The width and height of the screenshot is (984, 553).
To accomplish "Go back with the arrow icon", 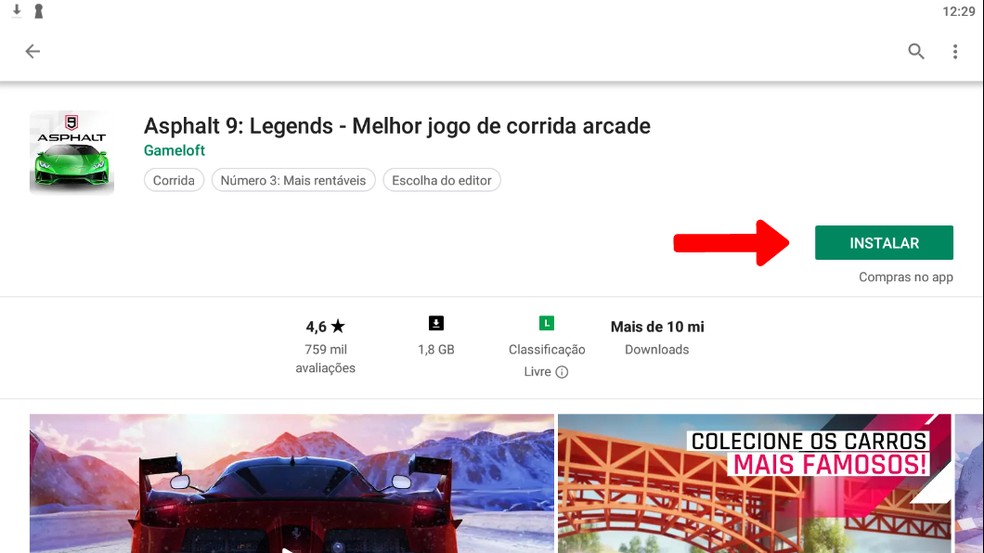I will coord(33,51).
